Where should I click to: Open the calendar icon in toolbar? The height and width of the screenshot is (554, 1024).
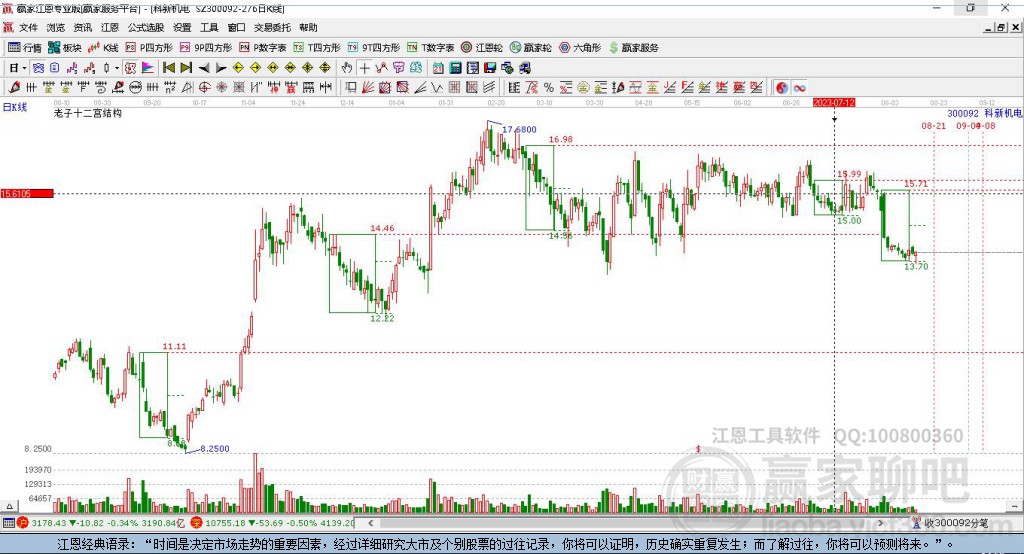(438, 68)
